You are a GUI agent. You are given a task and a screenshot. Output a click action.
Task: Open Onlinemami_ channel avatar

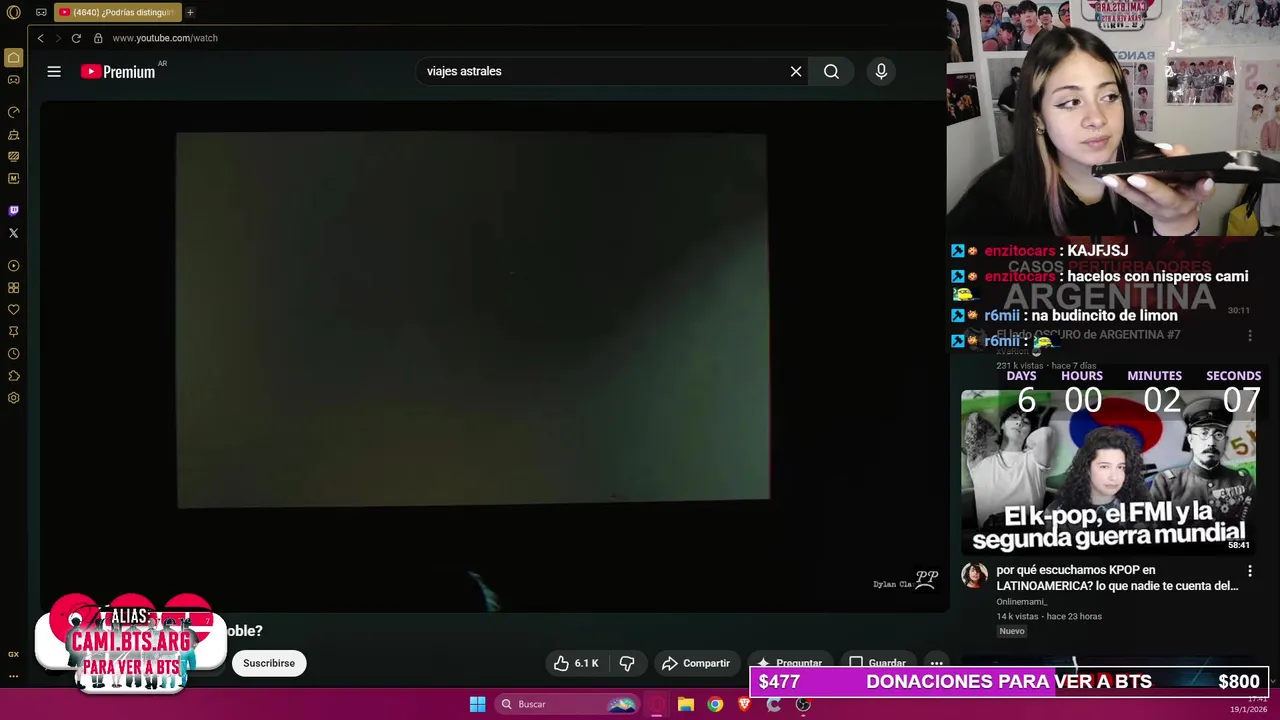point(974,575)
